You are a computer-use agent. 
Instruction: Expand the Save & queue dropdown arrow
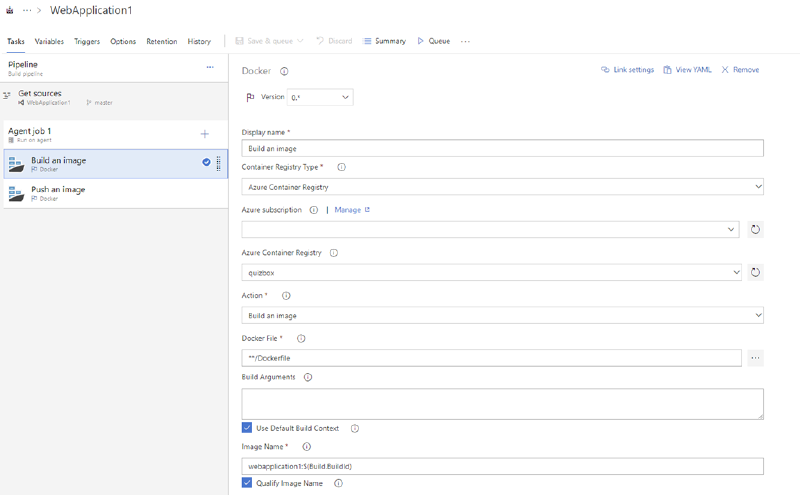(300, 41)
